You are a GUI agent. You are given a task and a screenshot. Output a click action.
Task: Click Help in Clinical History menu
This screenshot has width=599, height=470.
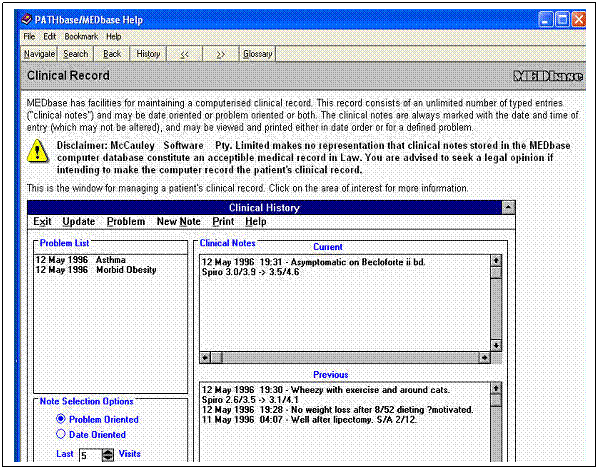click(256, 222)
